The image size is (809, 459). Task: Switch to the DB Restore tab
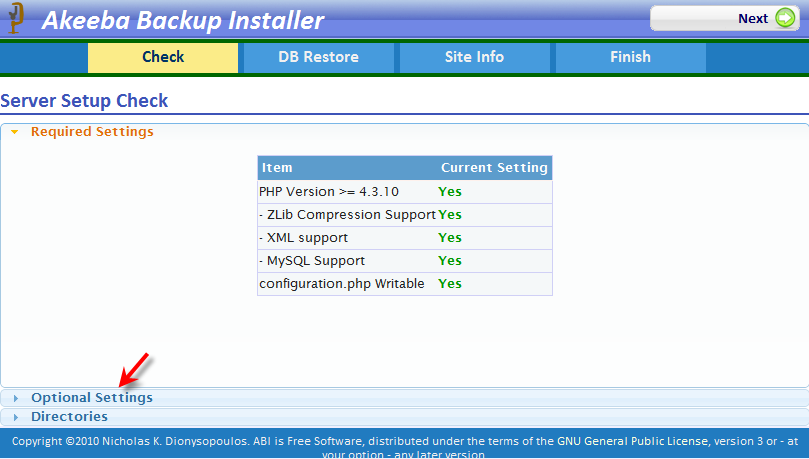coord(318,57)
